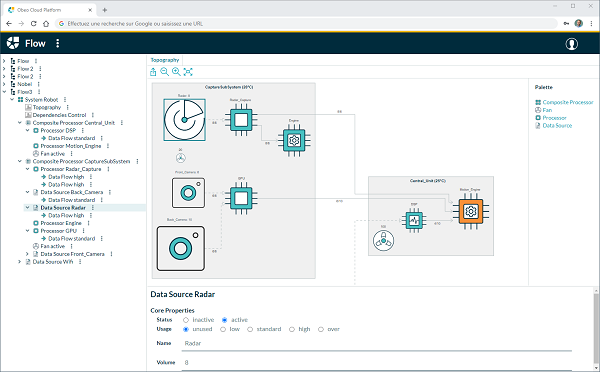Open a new browser tab
The height and width of the screenshot is (372, 600).
click(x=104, y=10)
